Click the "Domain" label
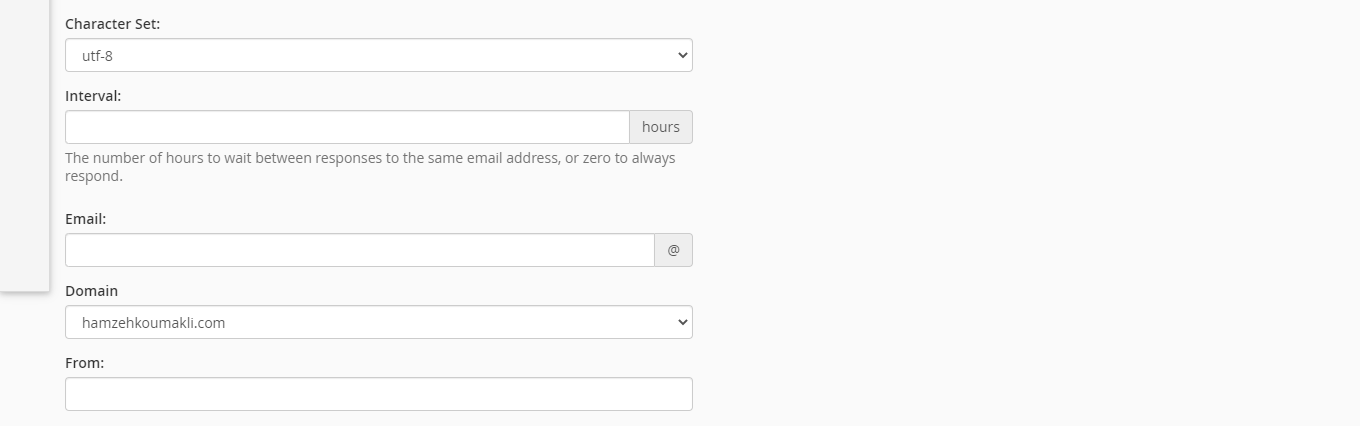Viewport: 1360px width, 426px height. tap(91, 291)
